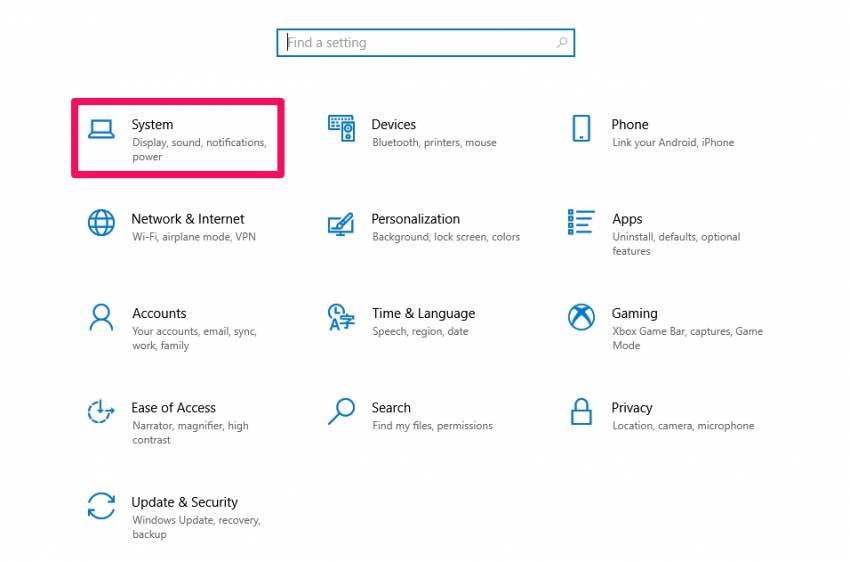Image resolution: width=850 pixels, height=562 pixels.
Task: Open the Ease of Access icon
Action: click(101, 411)
